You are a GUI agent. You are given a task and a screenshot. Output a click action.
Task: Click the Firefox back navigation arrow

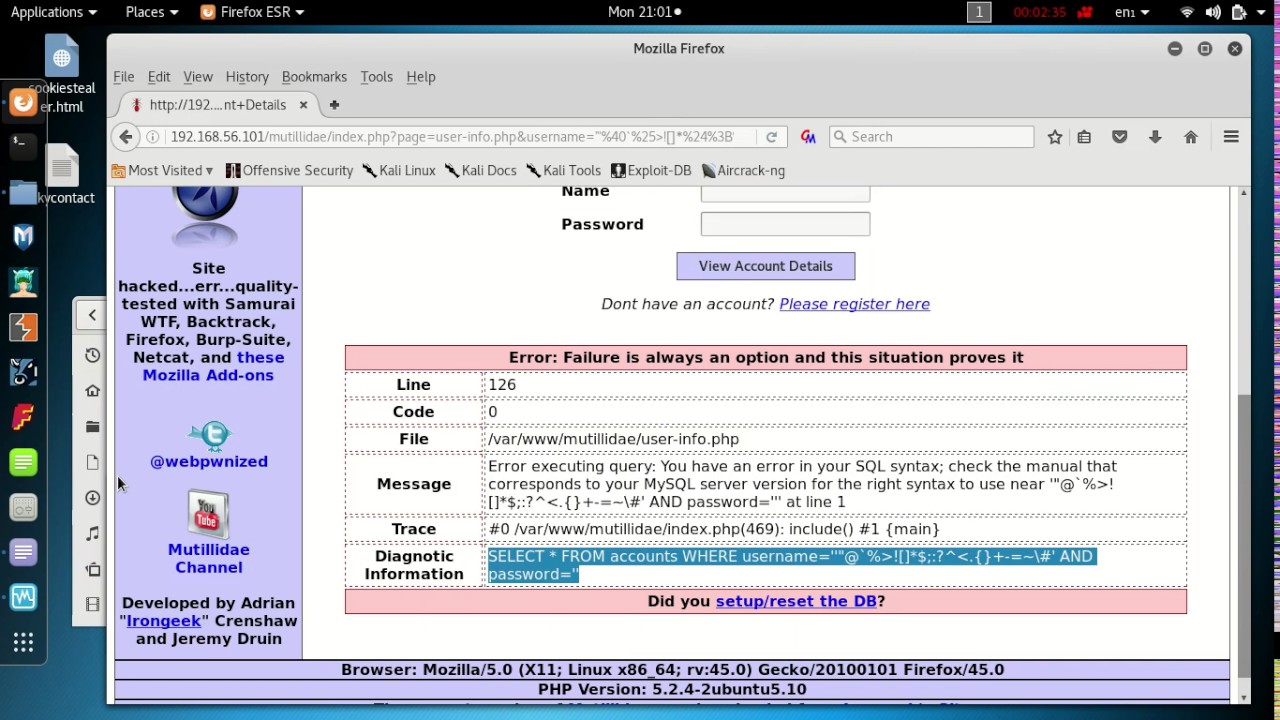125,137
